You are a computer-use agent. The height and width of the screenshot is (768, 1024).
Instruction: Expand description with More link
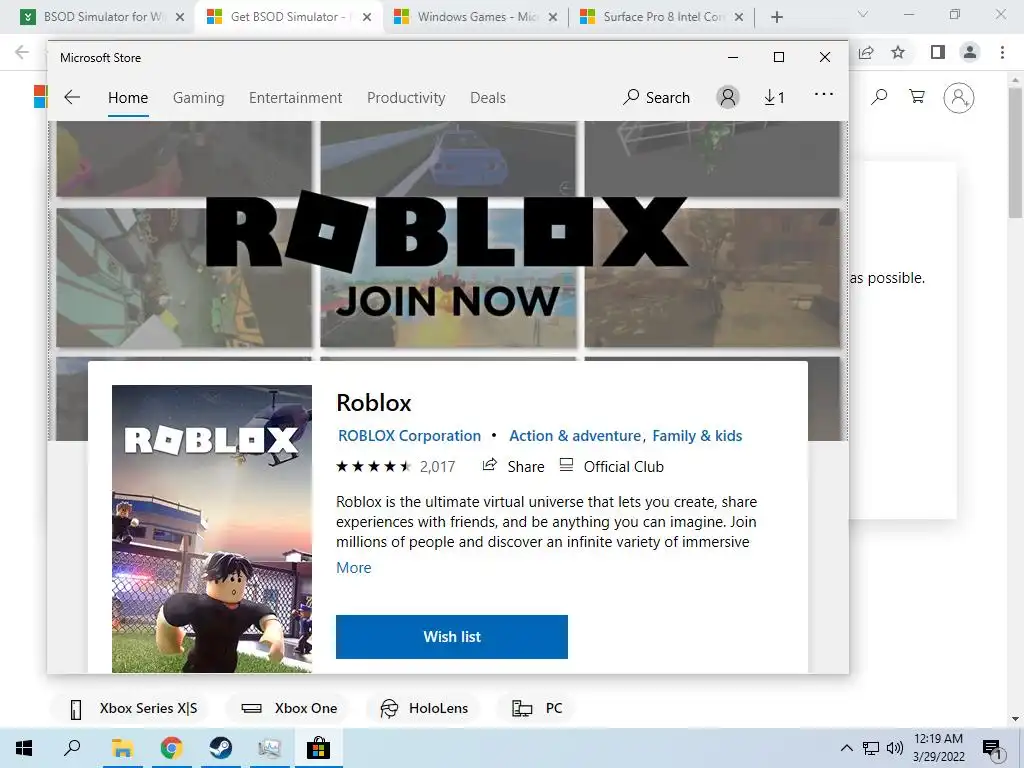pos(353,568)
